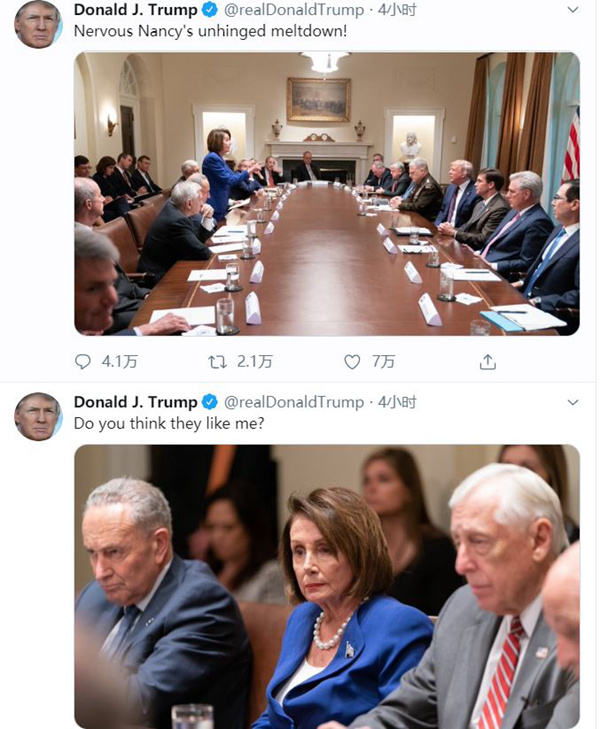Click the 'Nervous Nancy's unhinged meltdown!' text
The width and height of the screenshot is (600, 729).
[x=211, y=31]
